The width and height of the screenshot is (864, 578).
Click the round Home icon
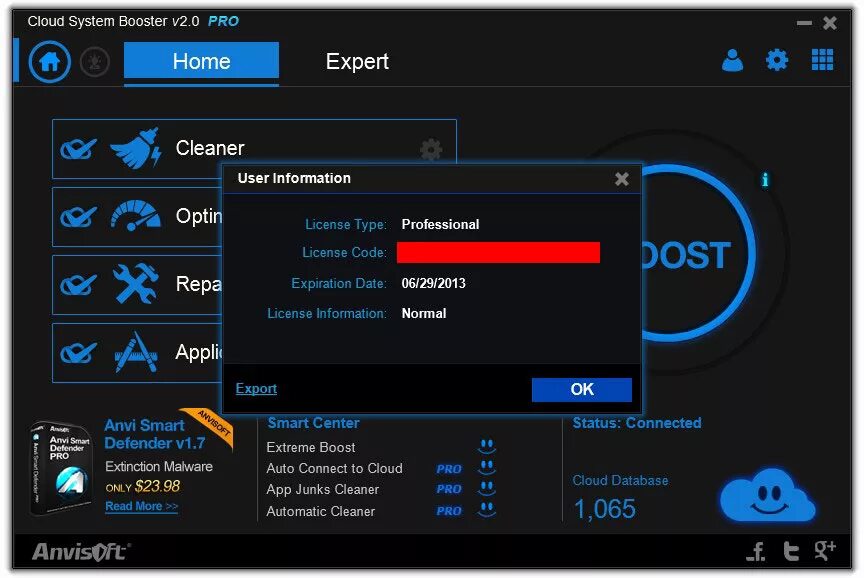(x=50, y=61)
